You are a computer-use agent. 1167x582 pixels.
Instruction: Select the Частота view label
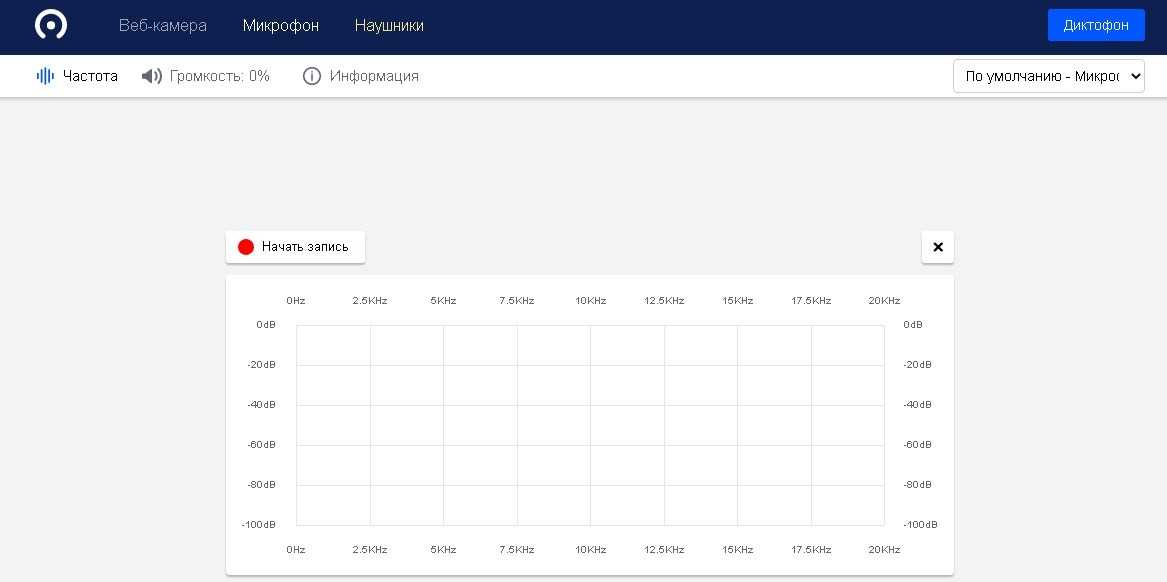pyautogui.click(x=90, y=76)
